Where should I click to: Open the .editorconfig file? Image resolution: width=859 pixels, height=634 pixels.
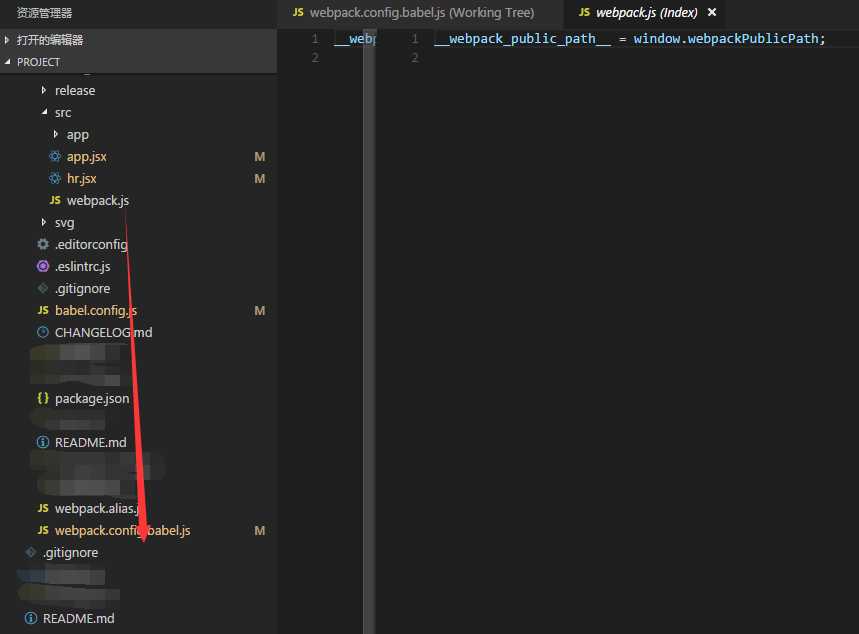(91, 244)
